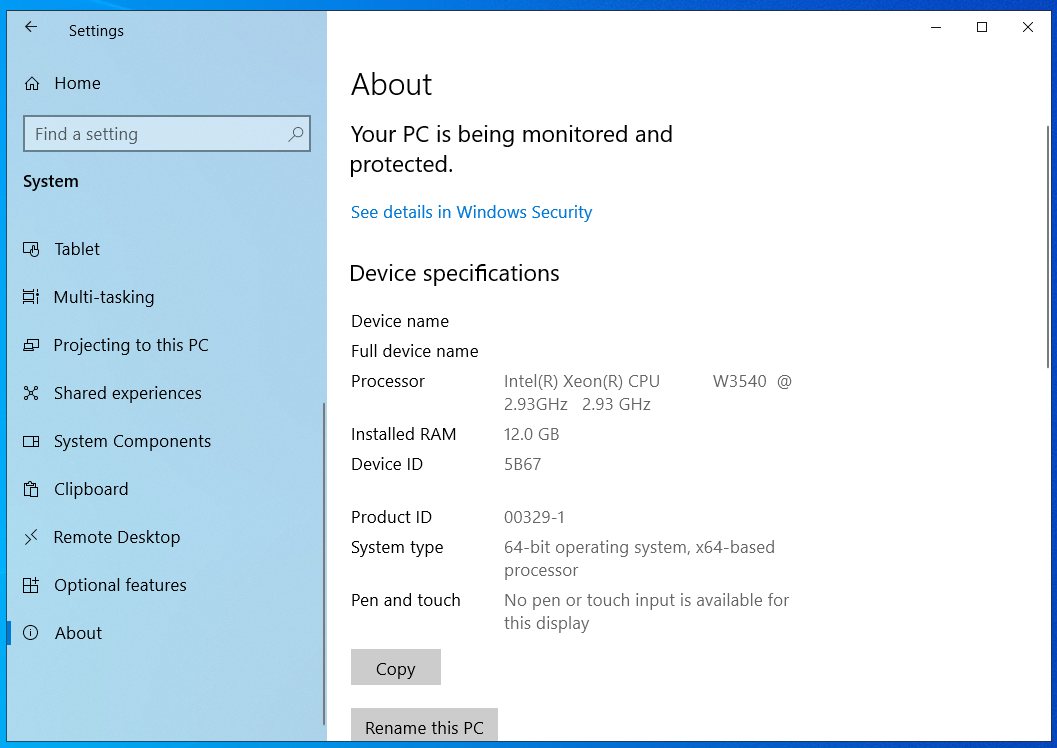Screen dimensions: 1057x748
Task: Open Shared experiences settings
Action: click(166, 393)
